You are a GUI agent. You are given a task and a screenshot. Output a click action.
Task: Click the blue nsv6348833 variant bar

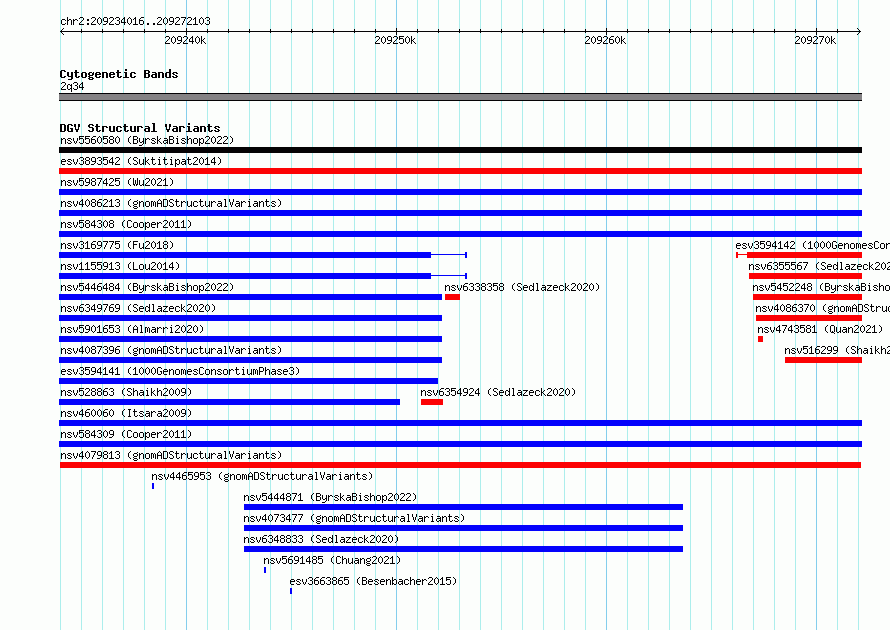click(463, 549)
